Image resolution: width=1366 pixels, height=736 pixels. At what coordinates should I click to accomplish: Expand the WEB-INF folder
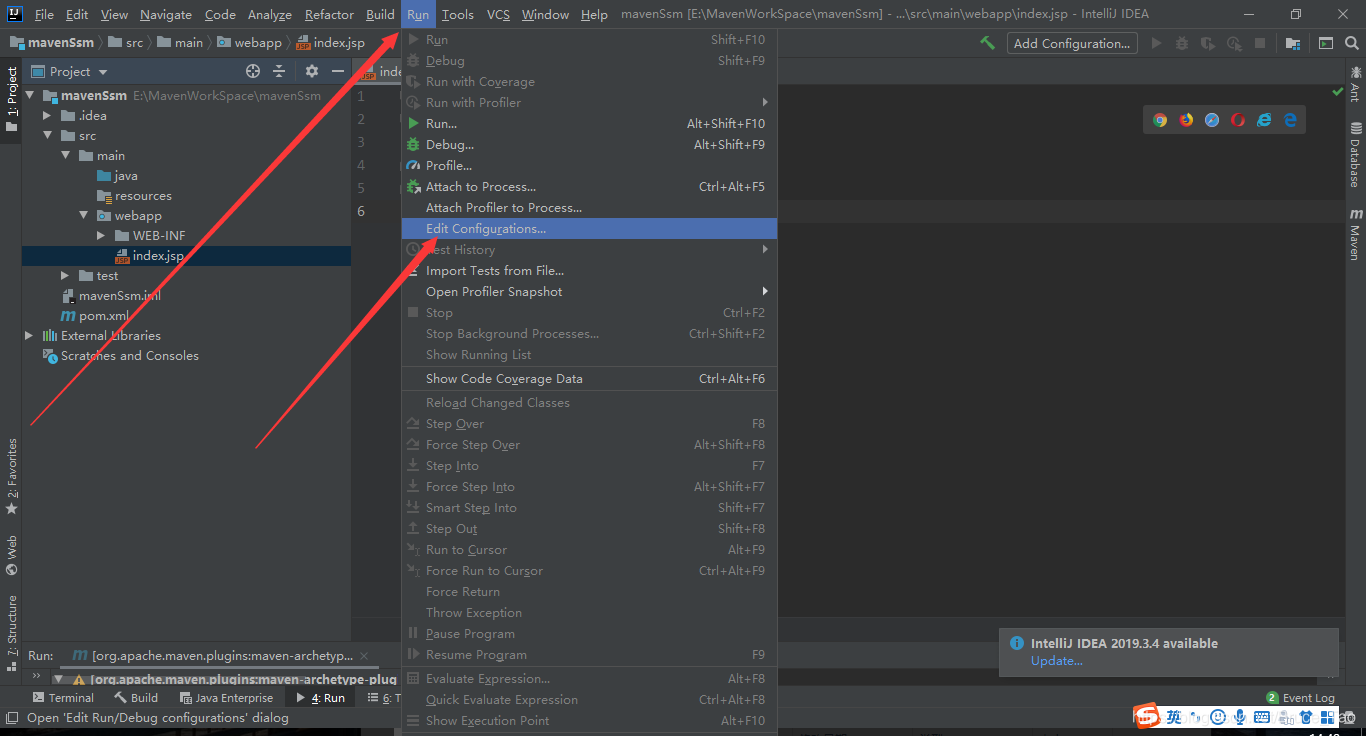point(102,236)
